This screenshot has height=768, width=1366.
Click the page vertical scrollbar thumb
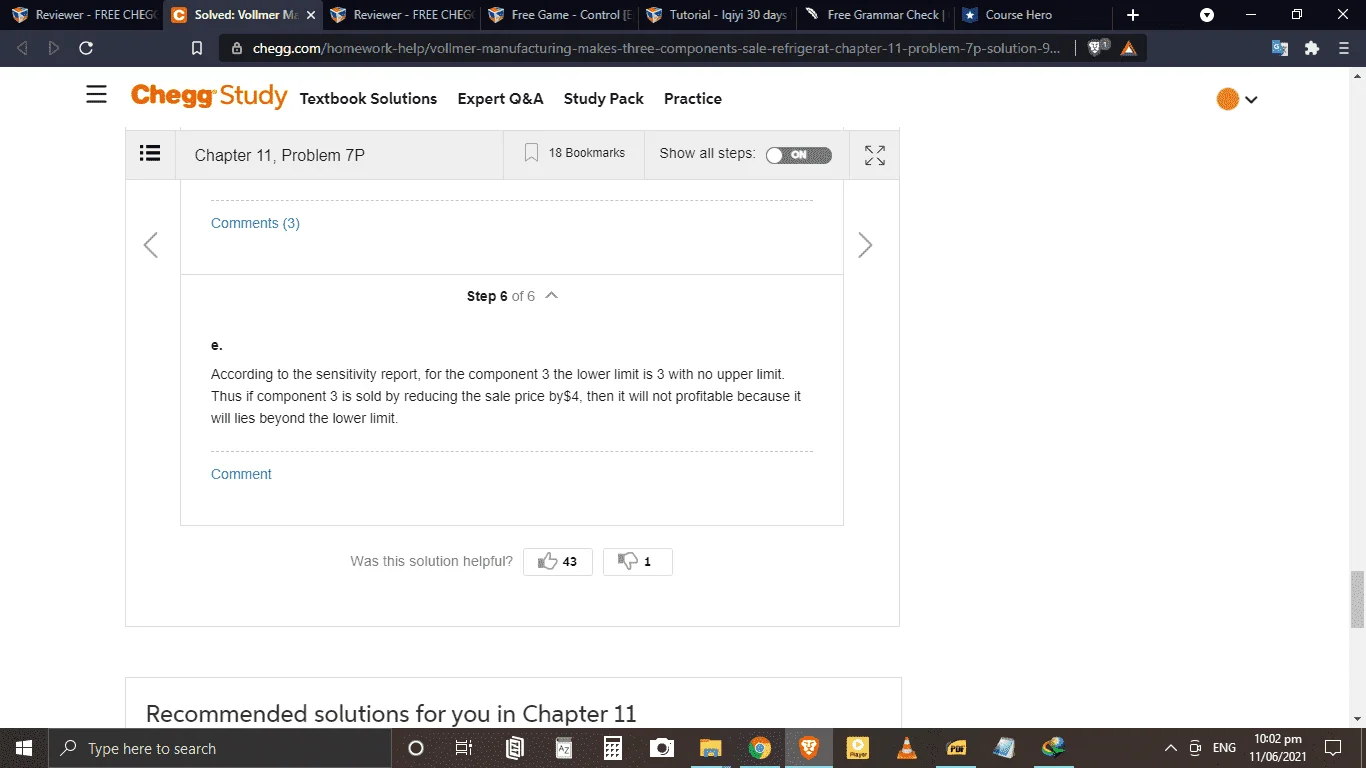[x=1357, y=599]
